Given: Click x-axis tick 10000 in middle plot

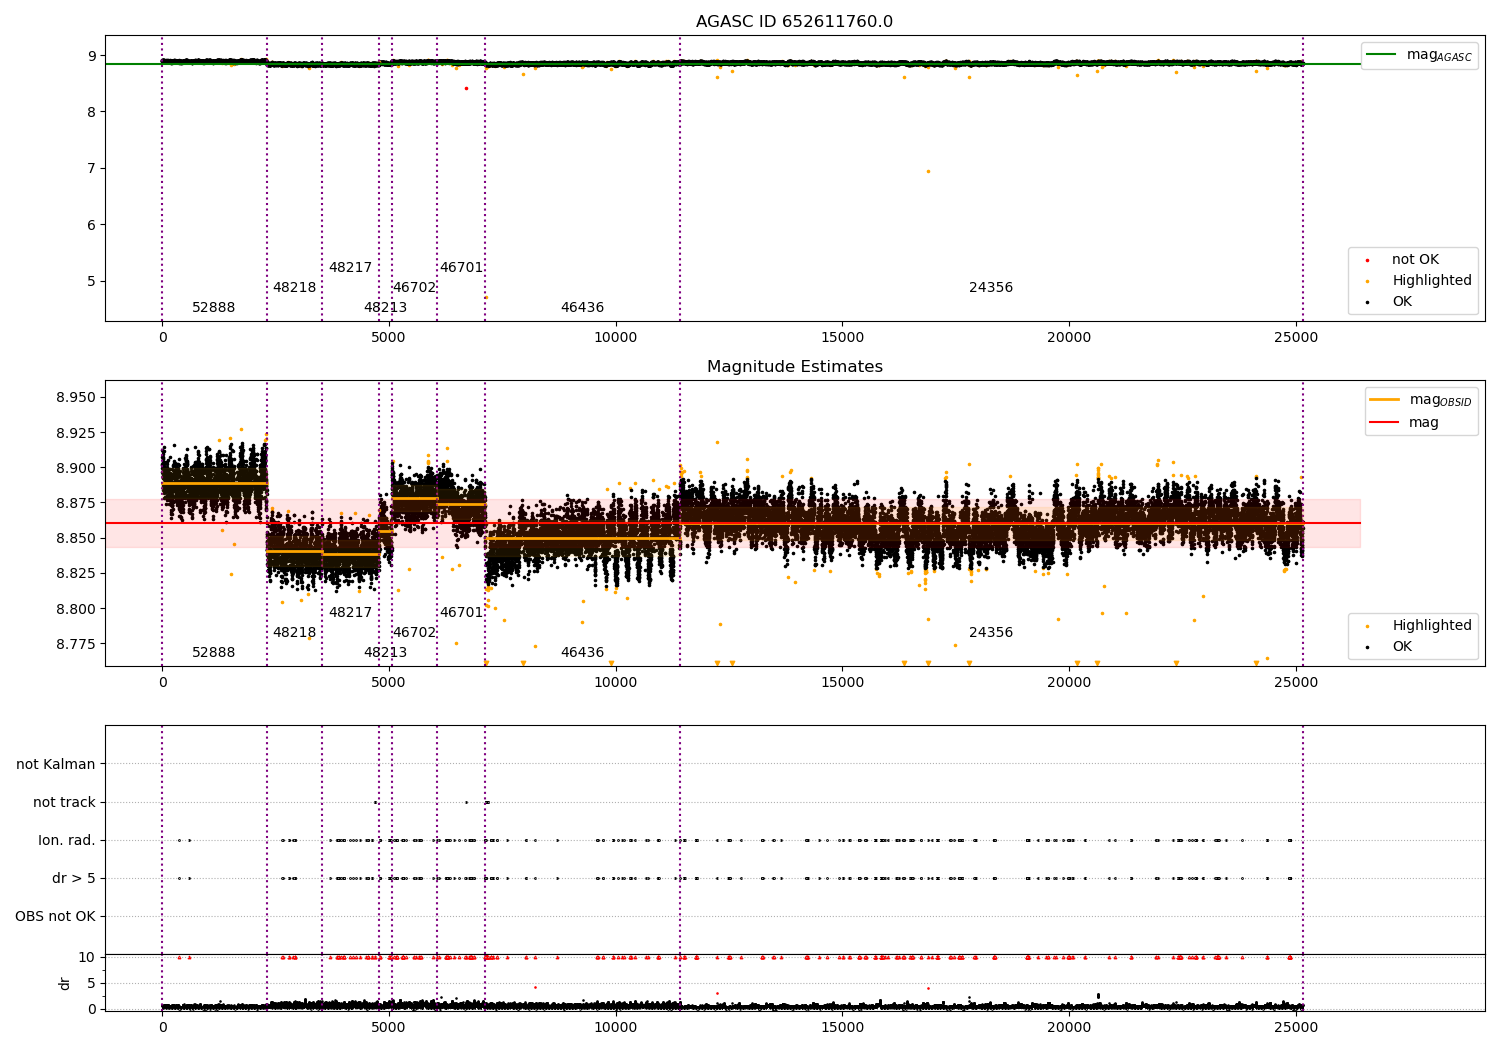Looking at the screenshot, I should [x=616, y=683].
